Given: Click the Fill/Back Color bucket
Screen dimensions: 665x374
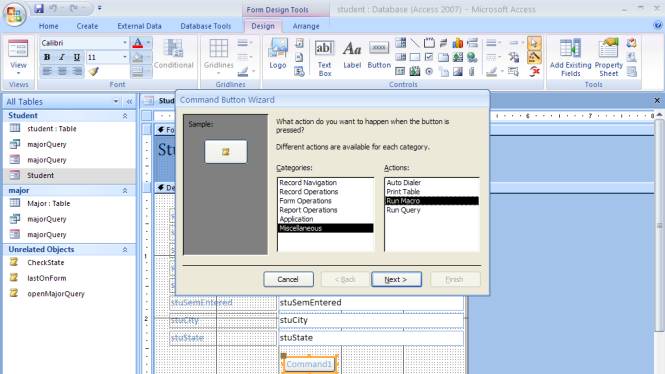Looking at the screenshot, I should click(138, 57).
